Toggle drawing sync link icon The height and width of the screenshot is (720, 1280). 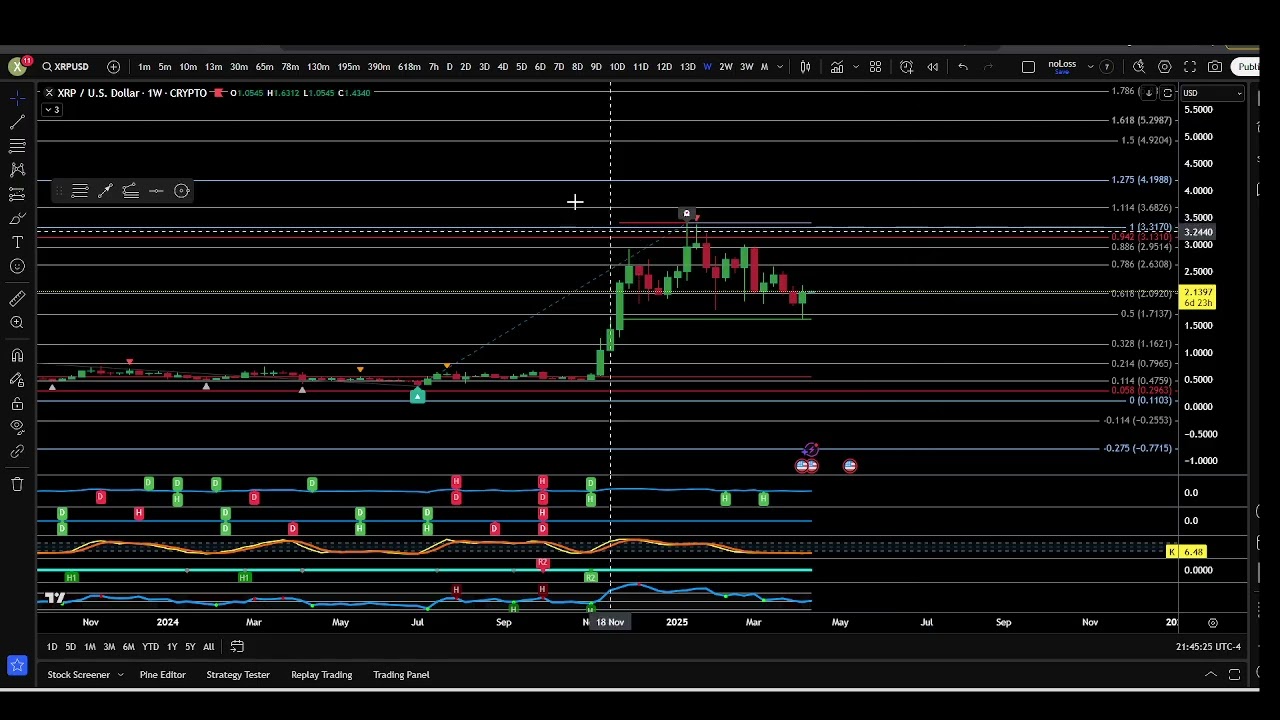coord(17,452)
